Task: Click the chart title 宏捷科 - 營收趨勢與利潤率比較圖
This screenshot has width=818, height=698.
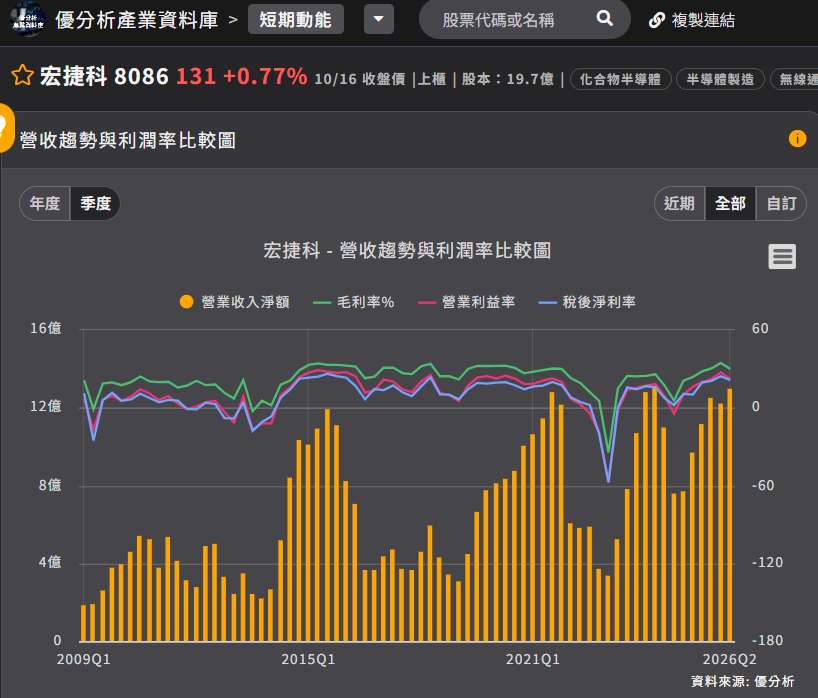Action: pyautogui.click(x=407, y=250)
